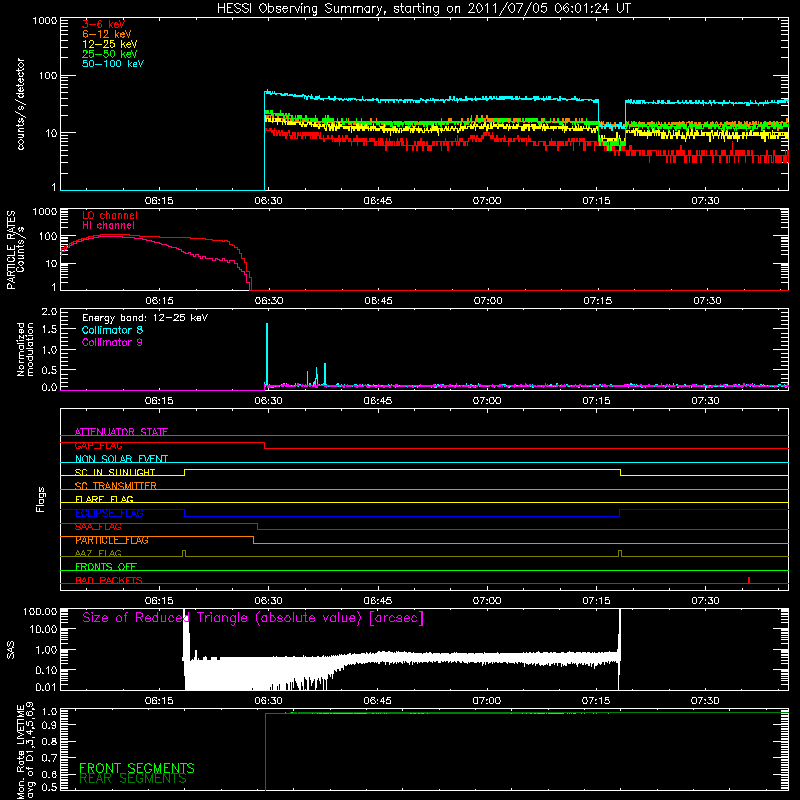This screenshot has width=800, height=800.
Task: Click the Flags axis label
Action: coord(41,499)
